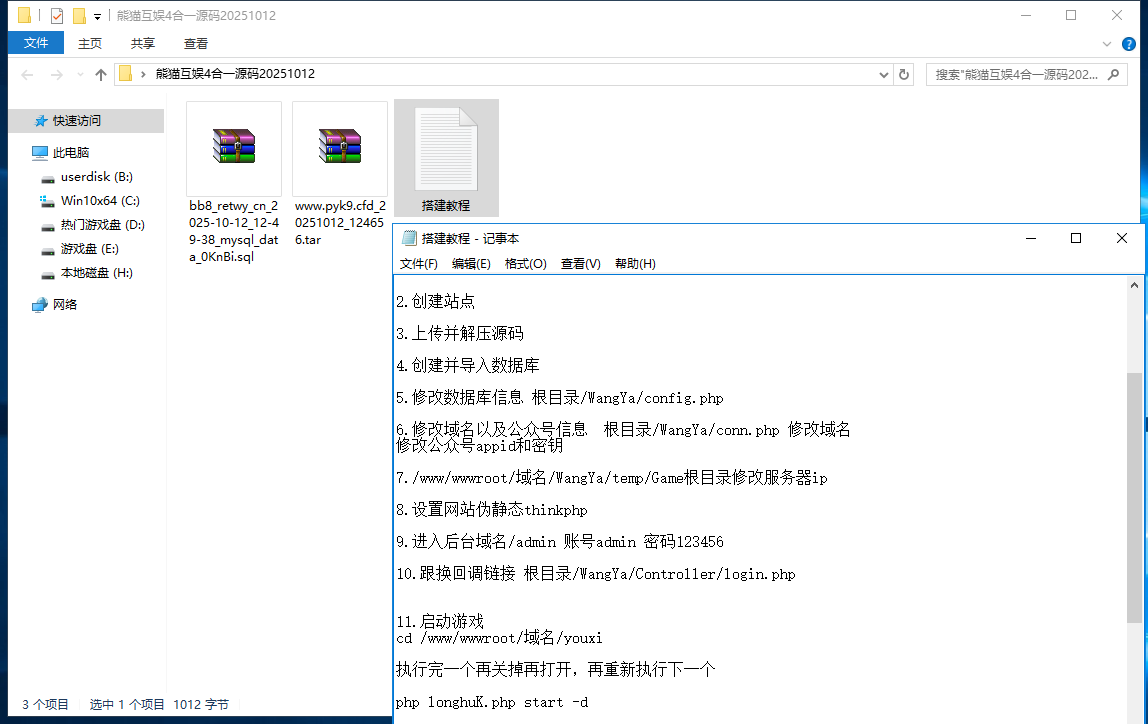Image resolution: width=1148 pixels, height=724 pixels.
Task: Click the New Folder icon in title bar
Action: coord(79,16)
